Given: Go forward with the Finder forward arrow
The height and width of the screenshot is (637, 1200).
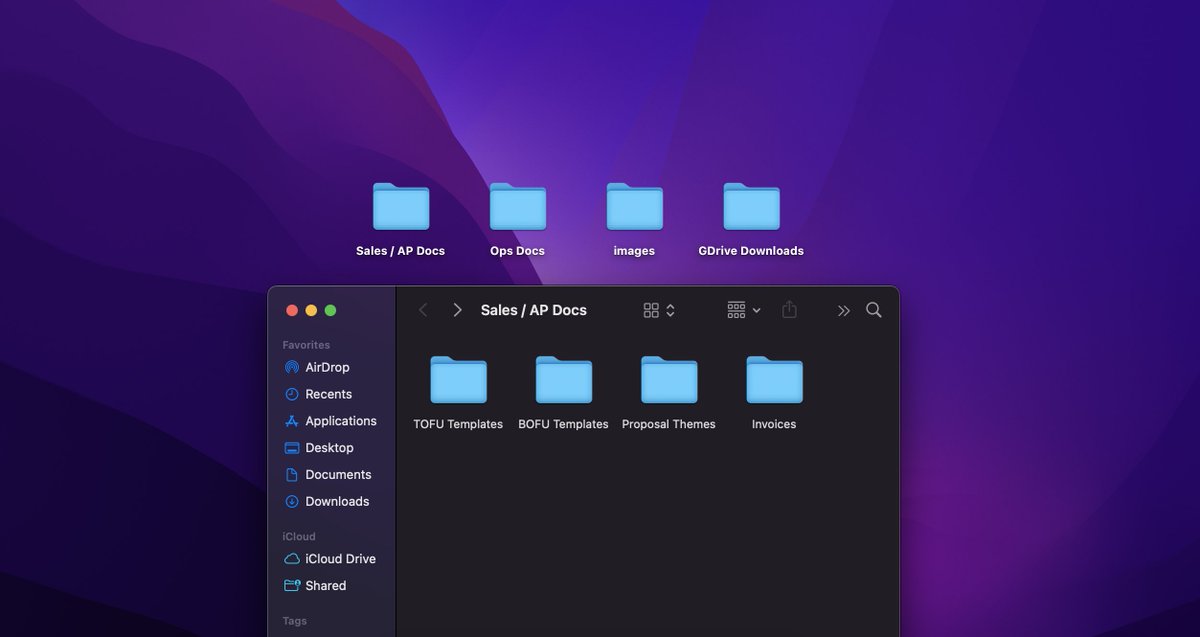Looking at the screenshot, I should coord(457,310).
